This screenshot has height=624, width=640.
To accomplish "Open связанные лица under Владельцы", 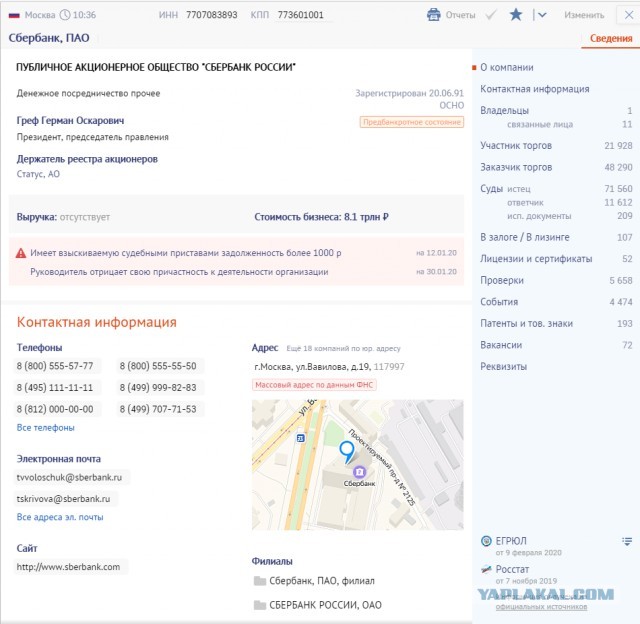I will (x=540, y=124).
